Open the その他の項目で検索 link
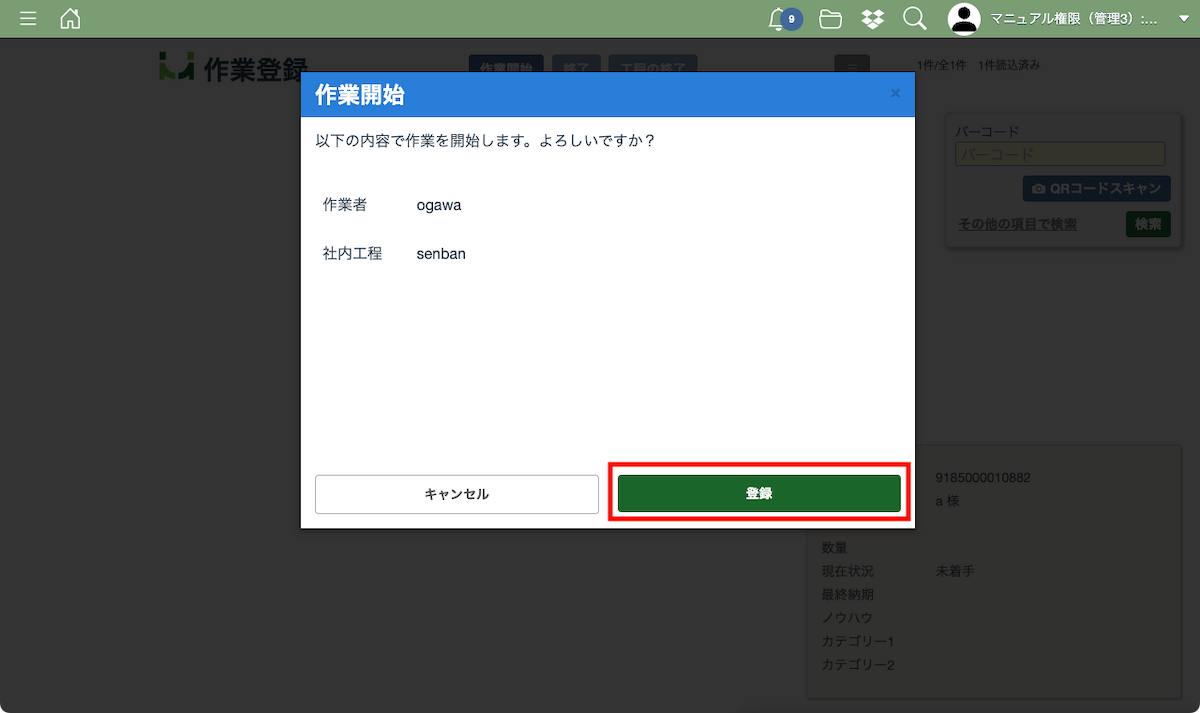The image size is (1200, 713). pos(1017,225)
